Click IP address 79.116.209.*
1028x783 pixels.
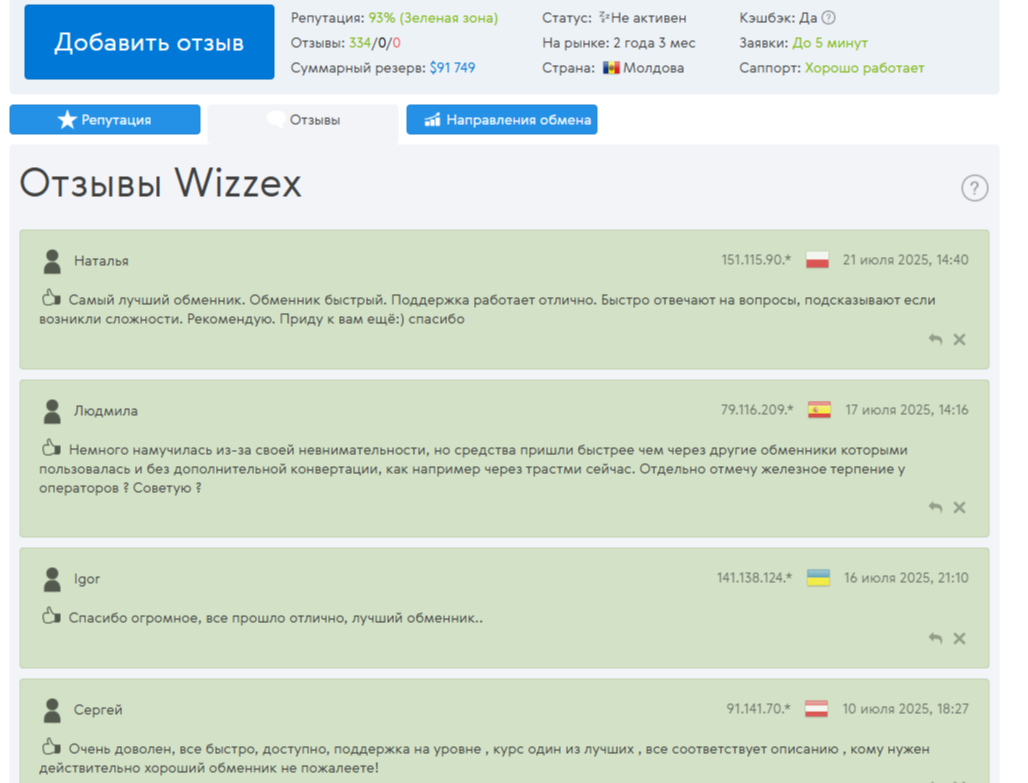click(757, 410)
